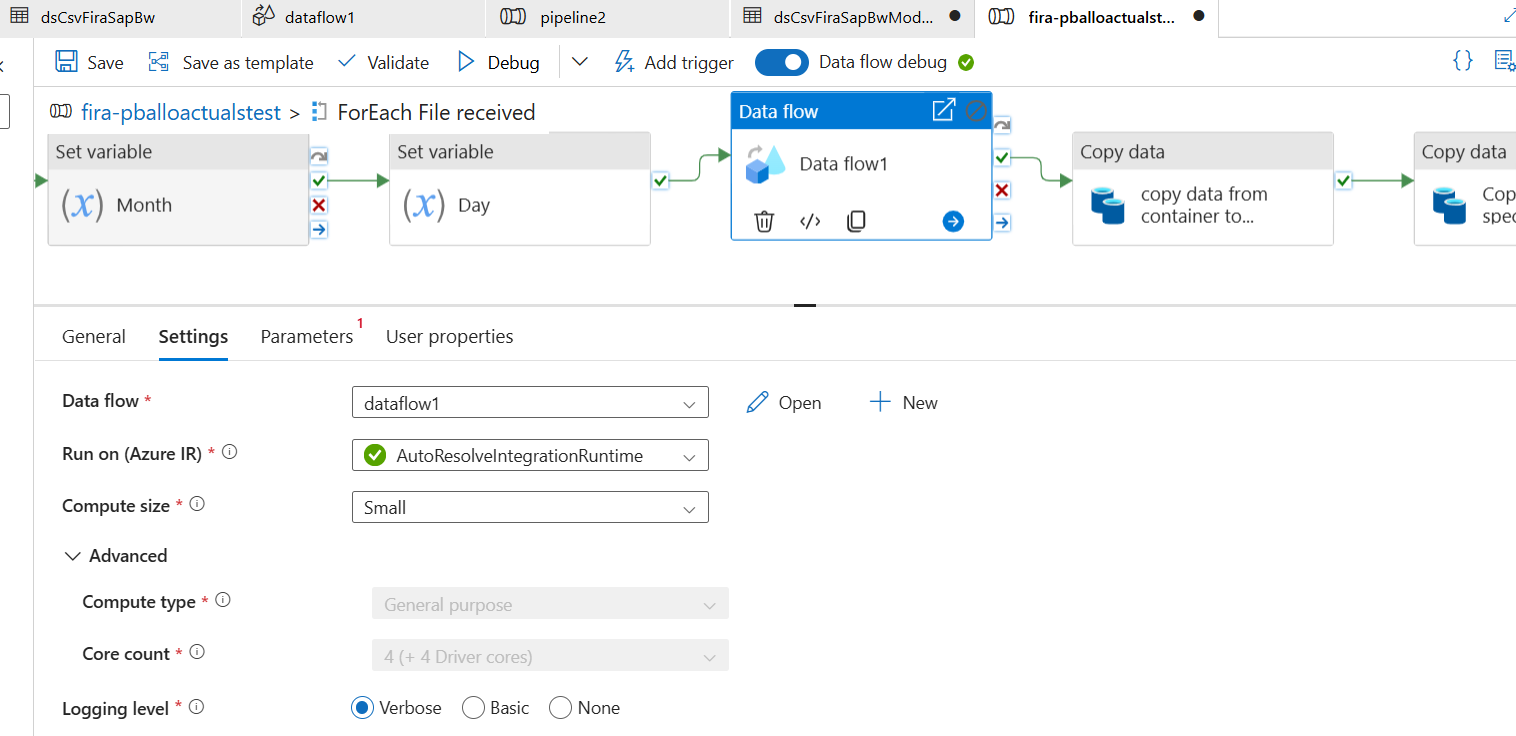
Task: Open the dsCsvFiraSapBwMod editor tab
Action: coord(850,17)
